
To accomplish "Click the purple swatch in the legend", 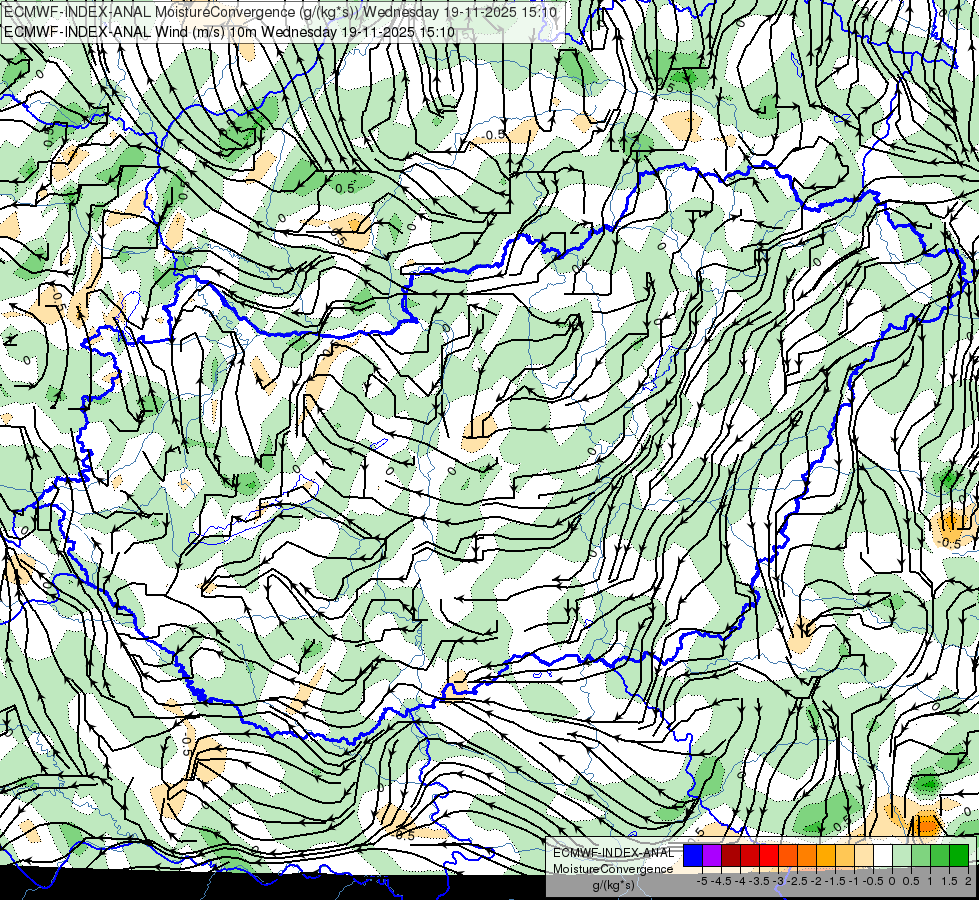I will click(712, 856).
